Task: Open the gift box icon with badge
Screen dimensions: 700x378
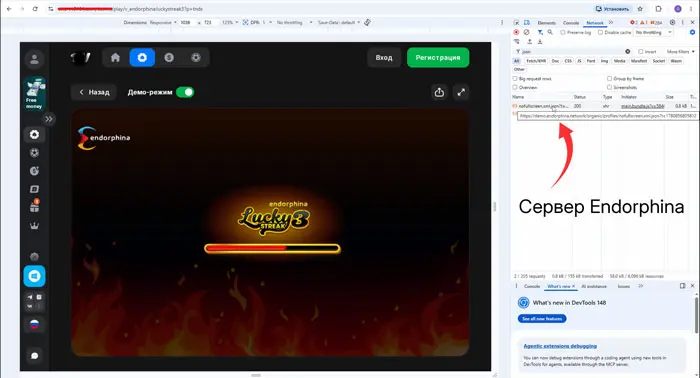Action: click(34, 206)
